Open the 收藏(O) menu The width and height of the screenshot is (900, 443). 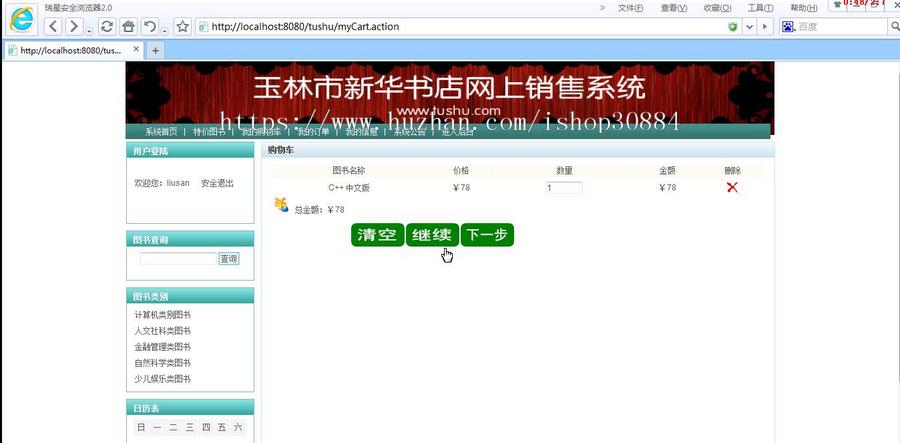717,8
